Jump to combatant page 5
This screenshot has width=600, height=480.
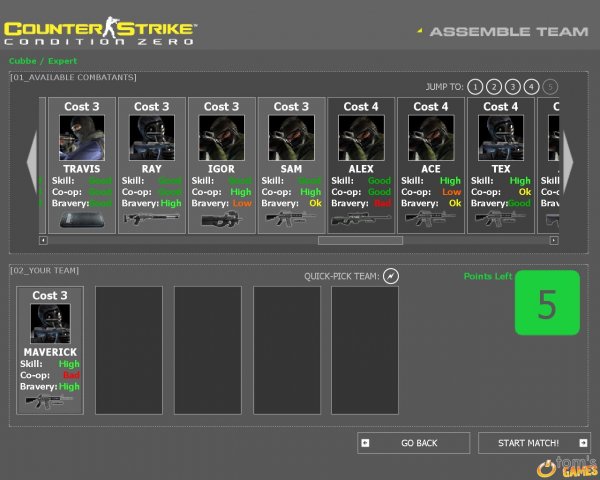pyautogui.click(x=550, y=87)
